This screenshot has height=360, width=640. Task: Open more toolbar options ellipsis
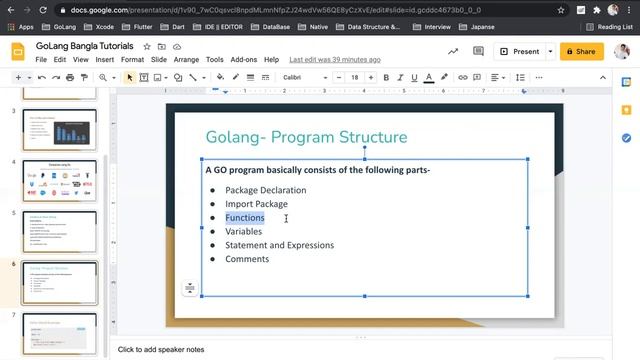539,78
